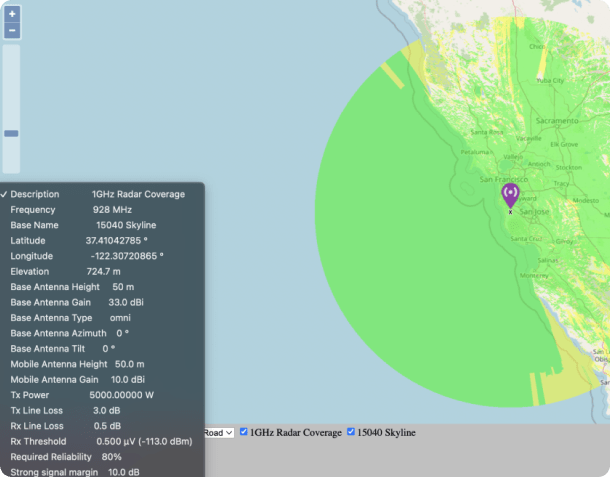
Task: Open the Road map type dropdown
Action: 219,432
